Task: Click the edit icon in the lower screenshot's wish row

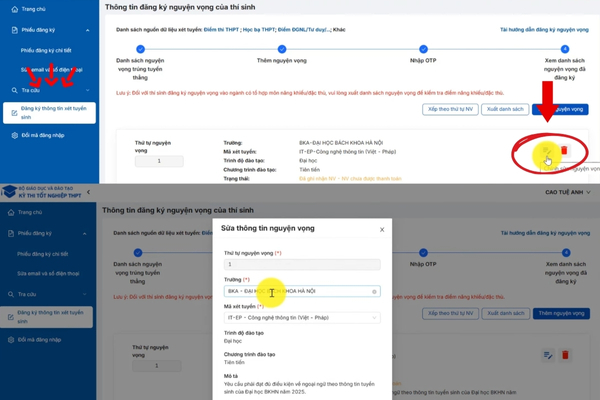Action: (x=547, y=355)
